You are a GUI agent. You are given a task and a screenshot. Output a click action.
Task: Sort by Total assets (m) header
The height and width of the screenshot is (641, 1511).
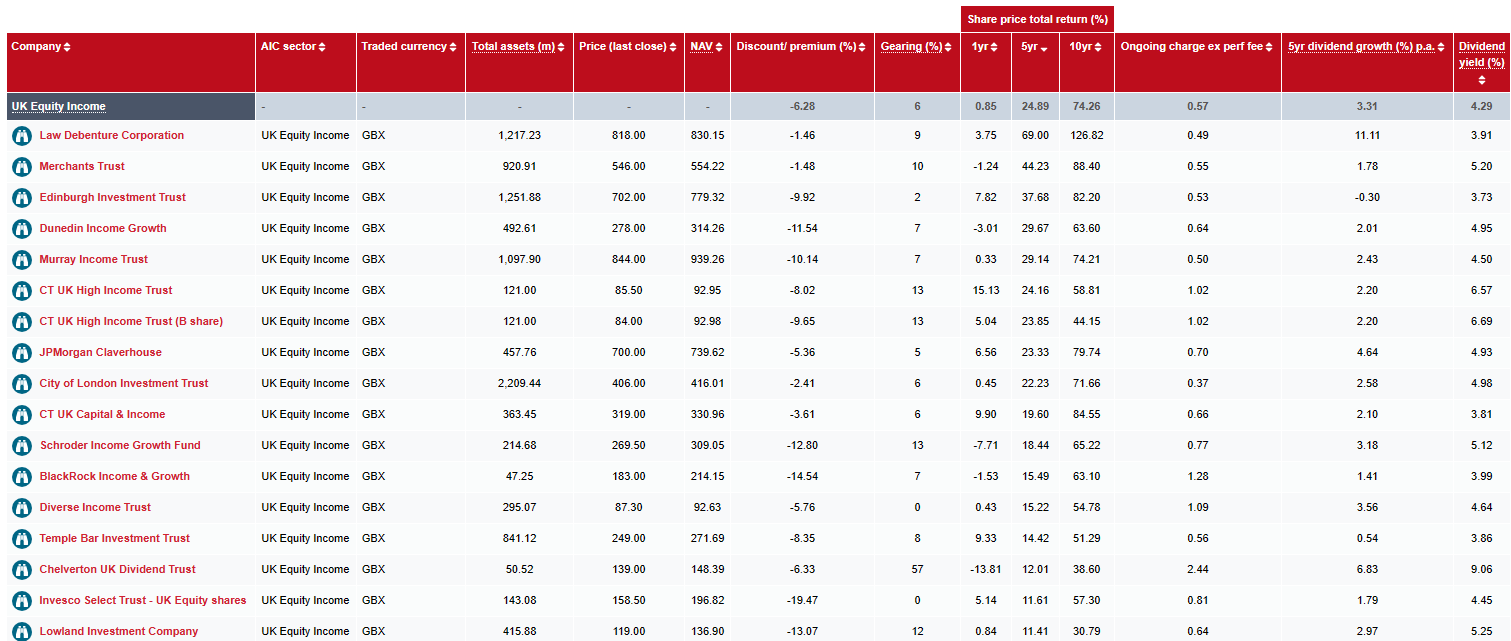519,47
